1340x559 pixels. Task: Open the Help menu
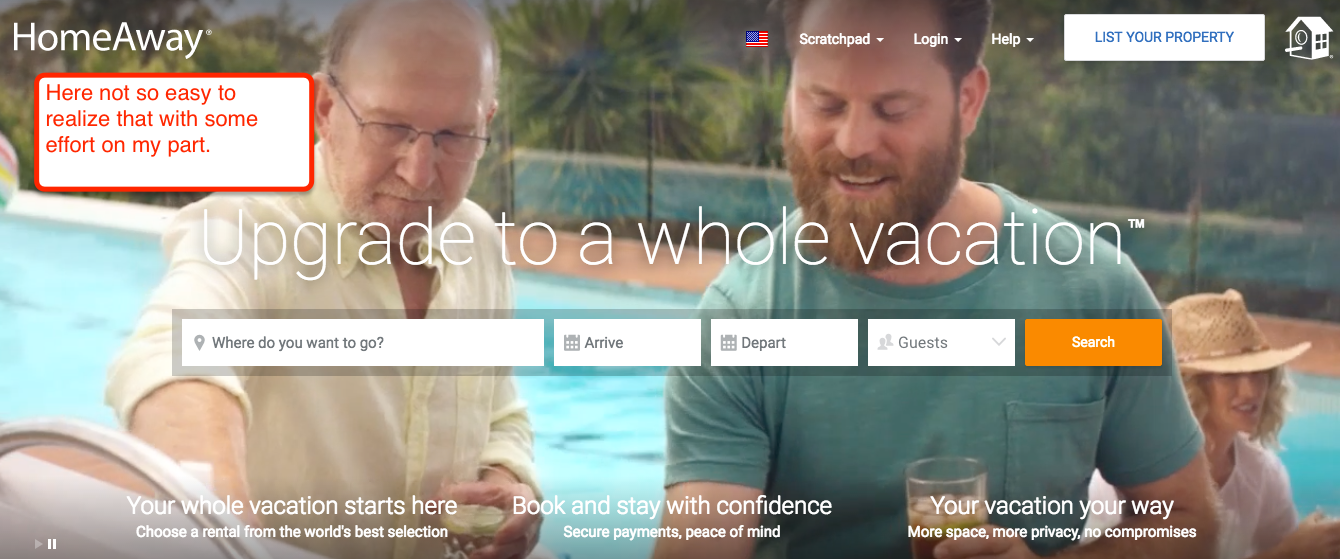coord(1012,39)
